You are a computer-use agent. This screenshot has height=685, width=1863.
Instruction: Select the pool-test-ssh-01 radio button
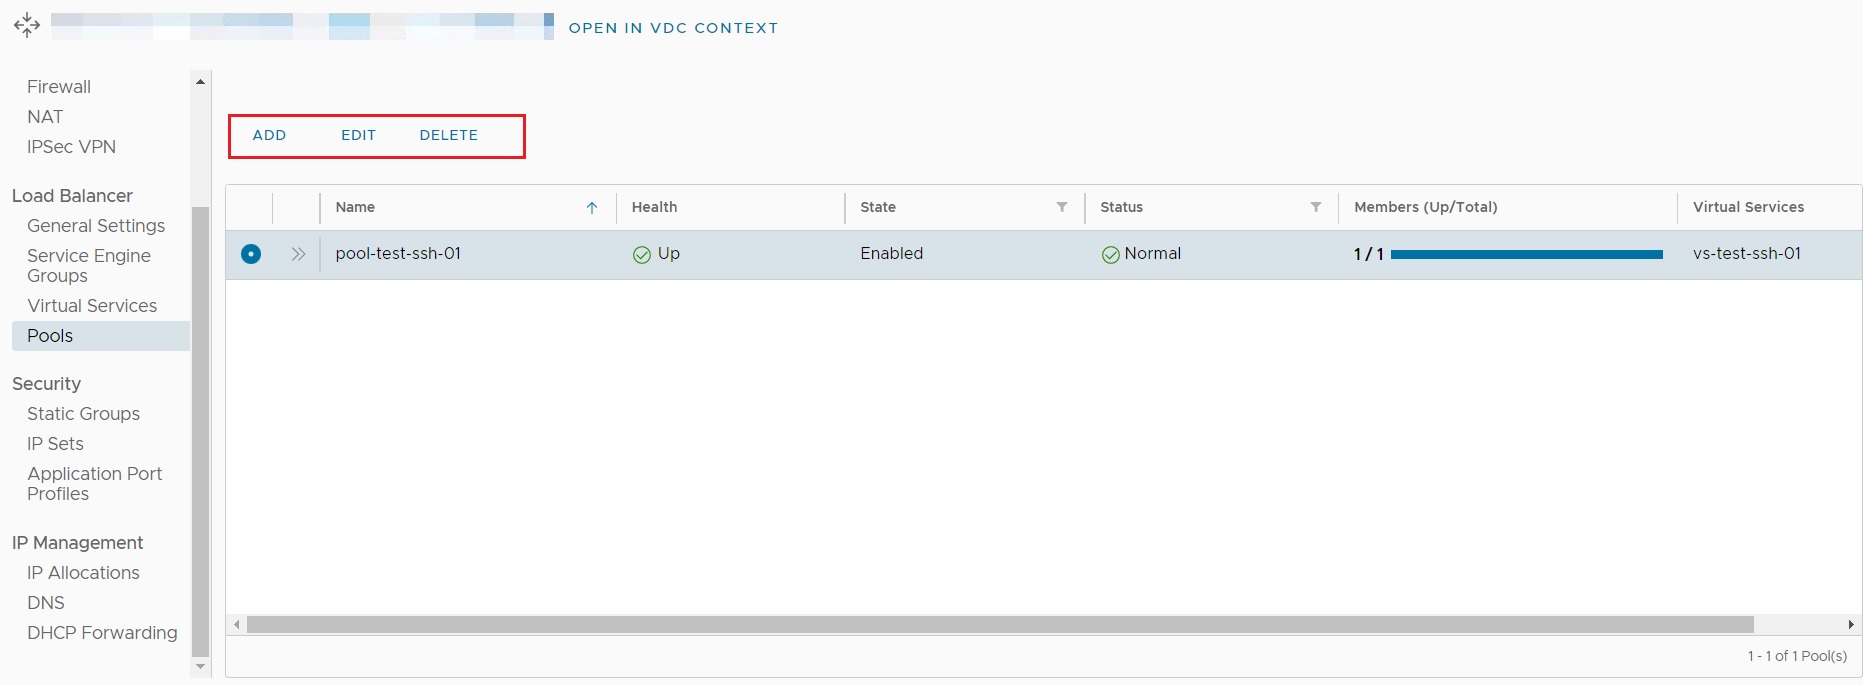point(251,254)
